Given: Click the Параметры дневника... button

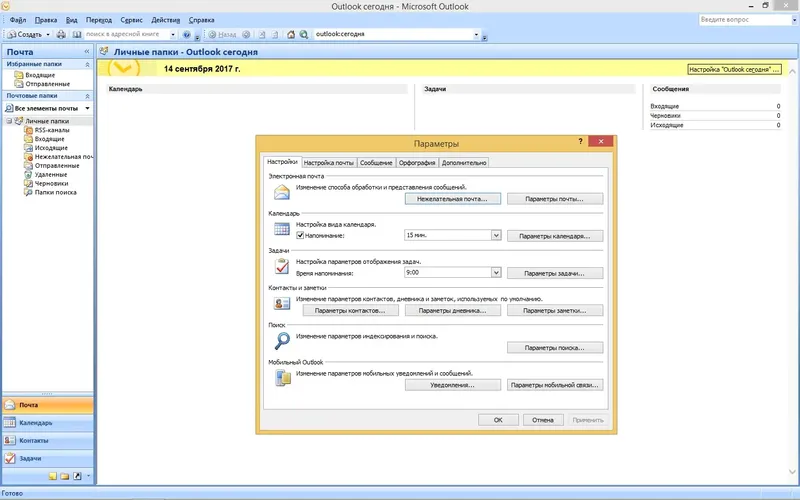Looking at the screenshot, I should [453, 311].
